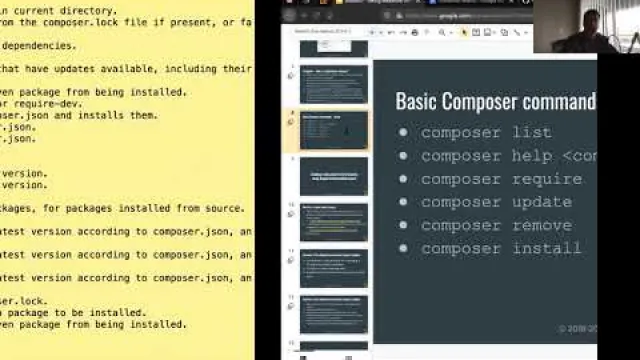Viewport: 640px width, 360px height.
Task: Select the highlighted Basic Composer commands thumbnail
Action: point(334,131)
